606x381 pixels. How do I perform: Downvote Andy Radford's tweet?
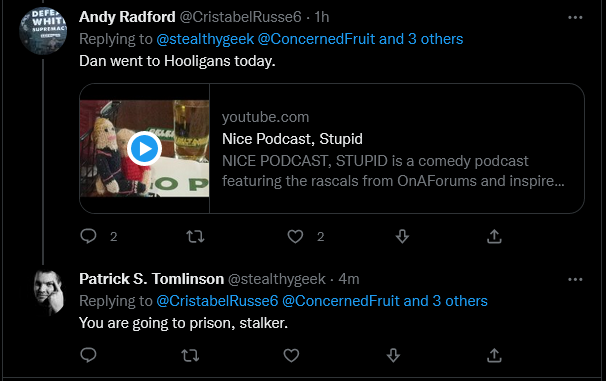(402, 236)
